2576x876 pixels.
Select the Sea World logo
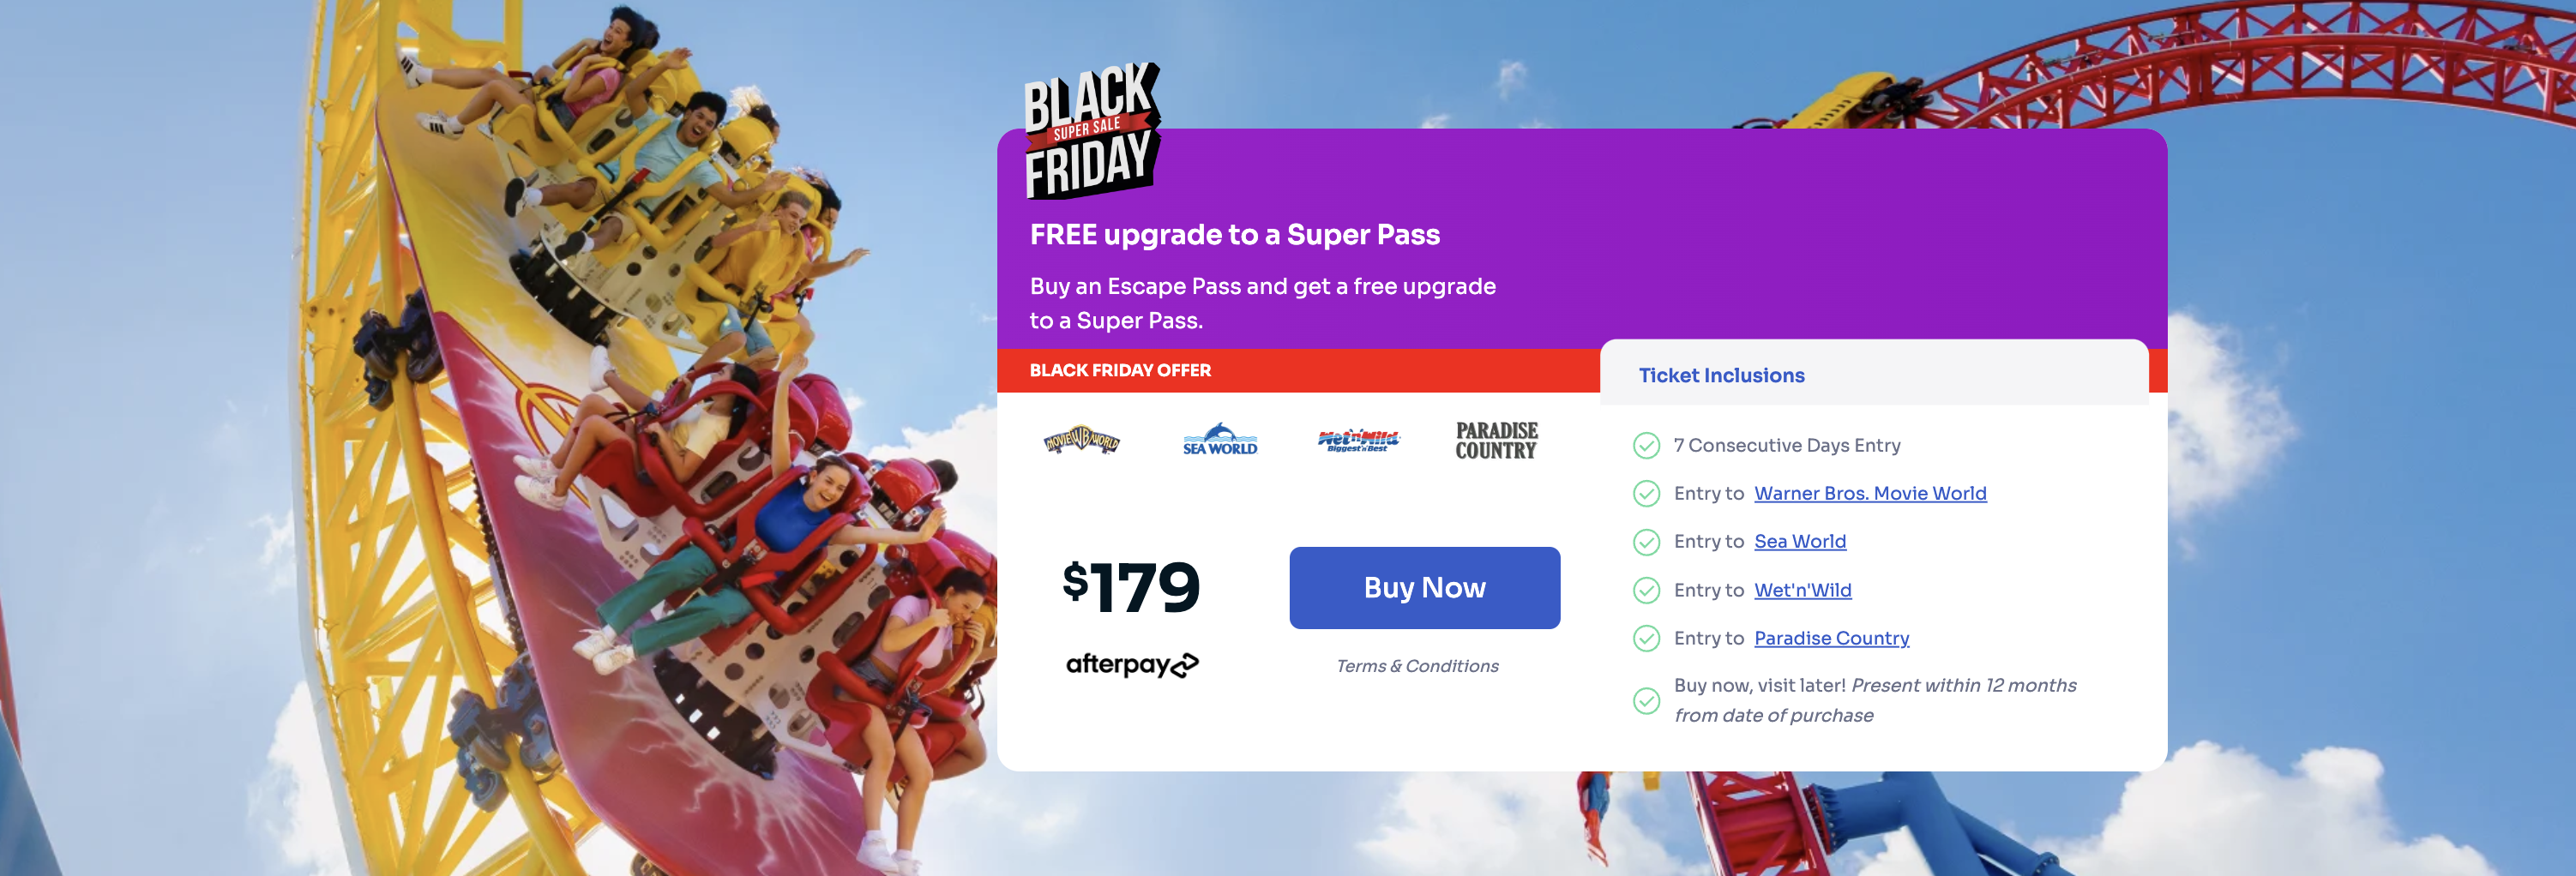(1220, 439)
